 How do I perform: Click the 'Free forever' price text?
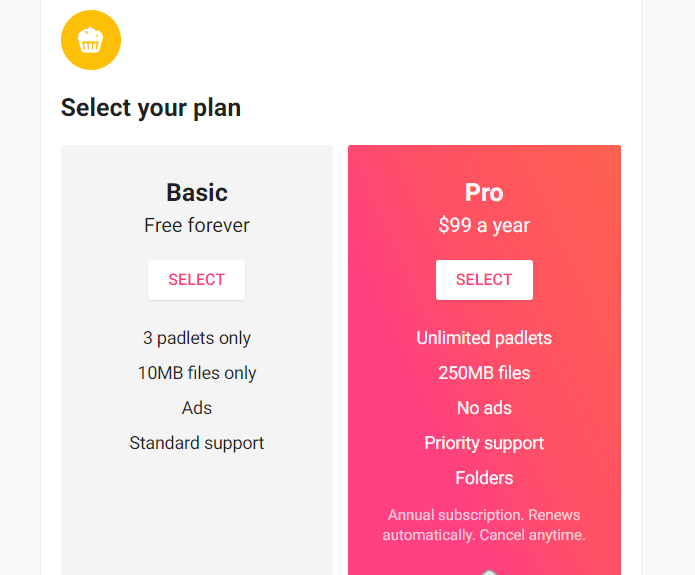click(197, 225)
